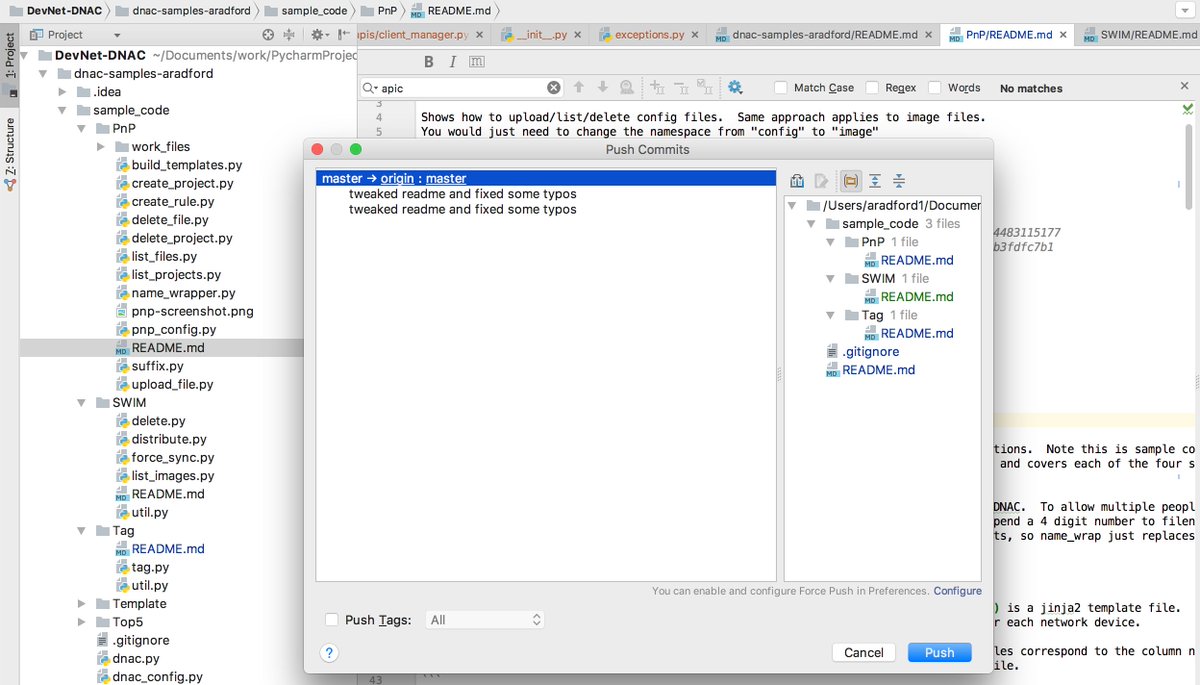Screen dimensions: 1200x685
Task: Click the master target branch link
Action: pos(446,178)
